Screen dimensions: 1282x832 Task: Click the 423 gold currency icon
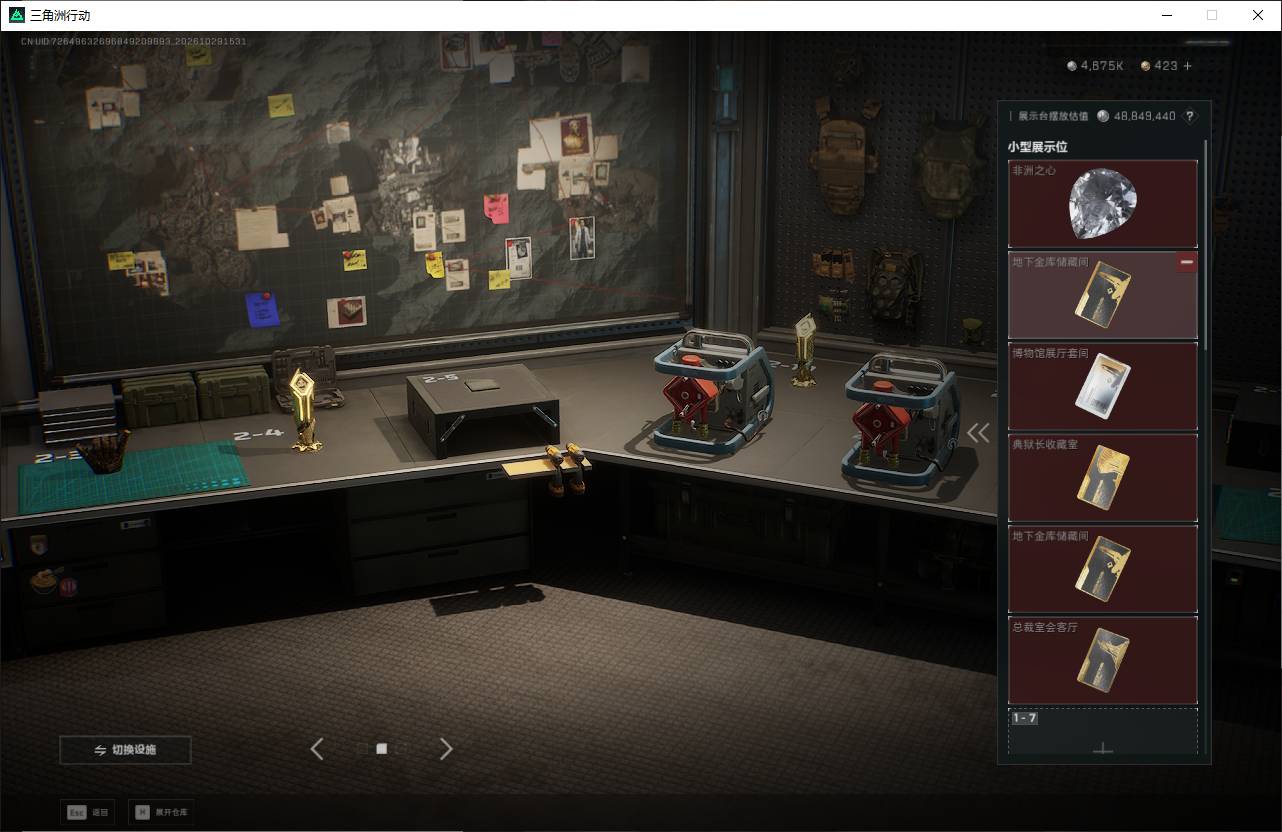click(x=1146, y=66)
